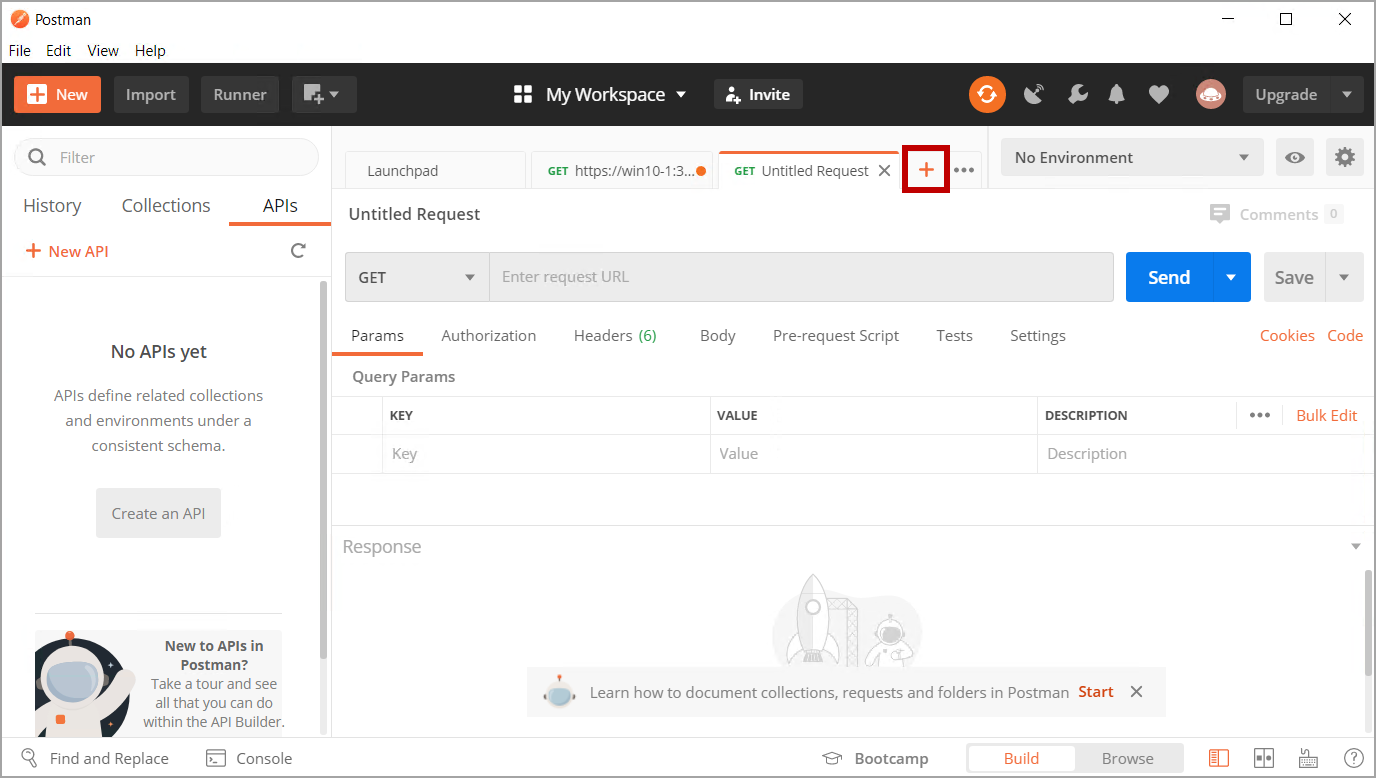Open the notifications bell
The image size is (1376, 778).
(x=1117, y=95)
